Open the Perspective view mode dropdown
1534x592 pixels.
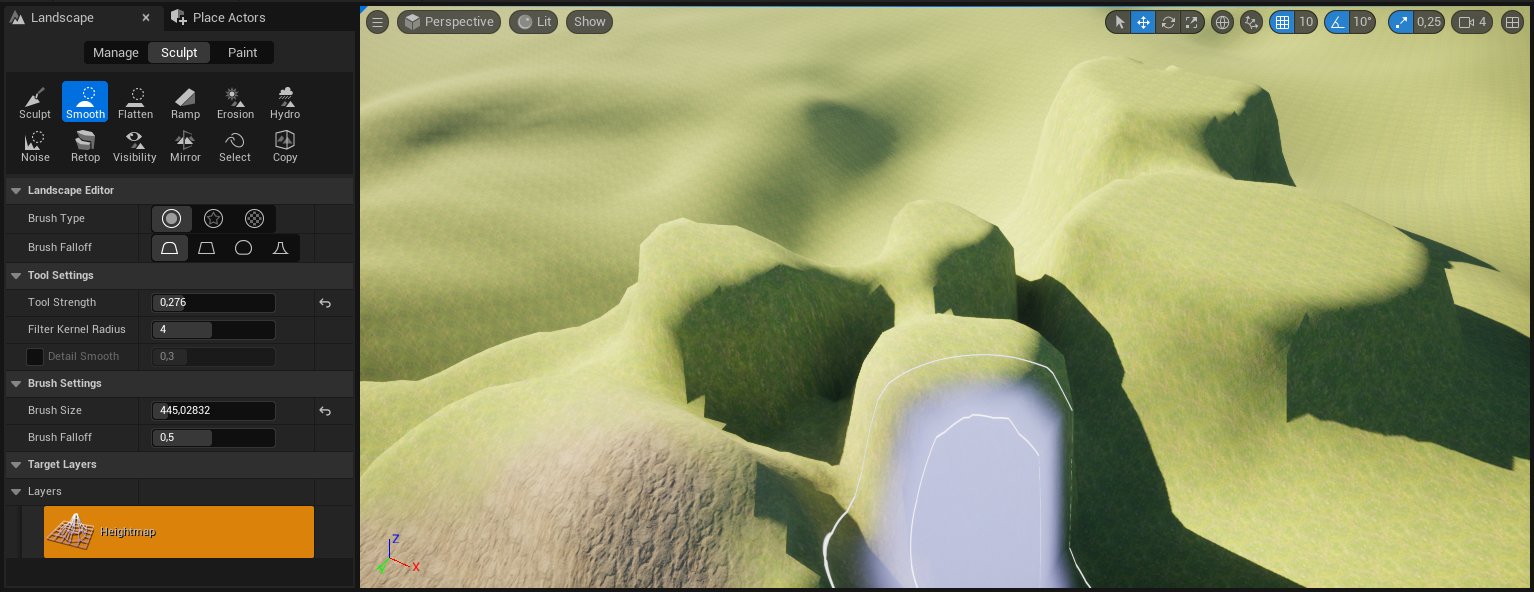pyautogui.click(x=447, y=22)
